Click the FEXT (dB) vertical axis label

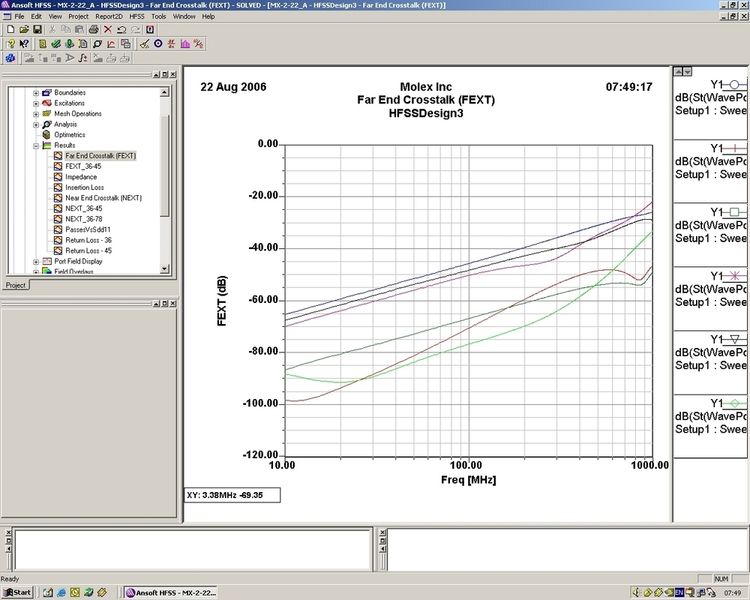coord(222,301)
